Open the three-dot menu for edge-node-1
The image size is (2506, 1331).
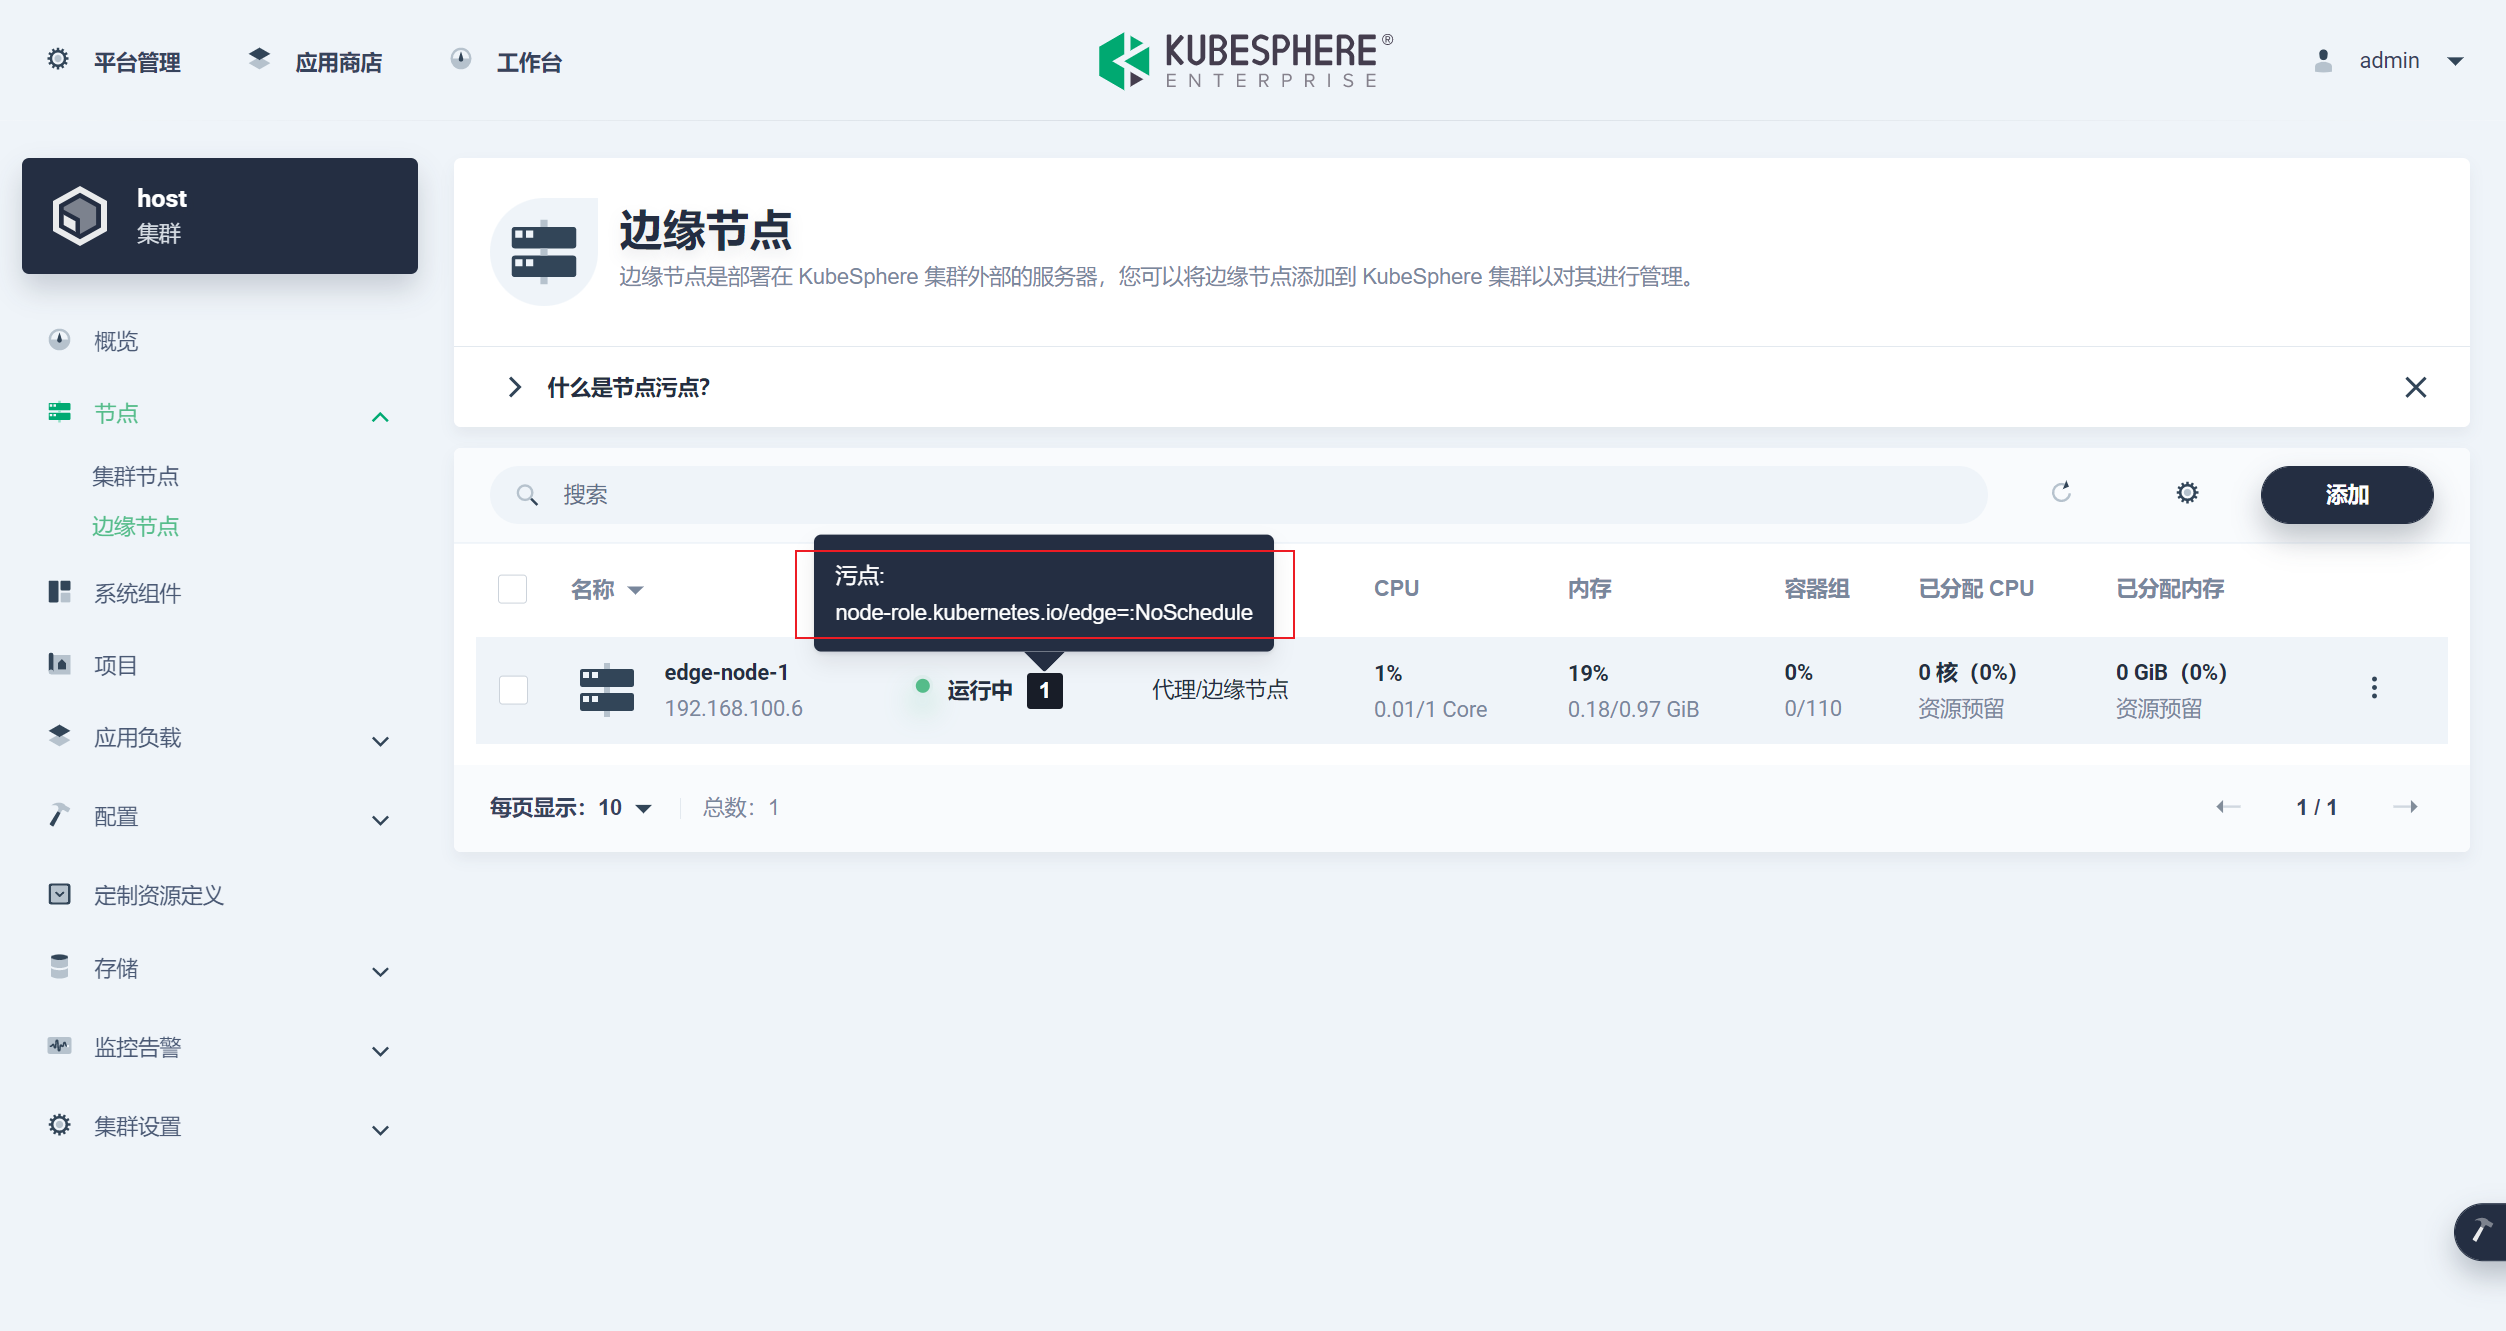2373,688
